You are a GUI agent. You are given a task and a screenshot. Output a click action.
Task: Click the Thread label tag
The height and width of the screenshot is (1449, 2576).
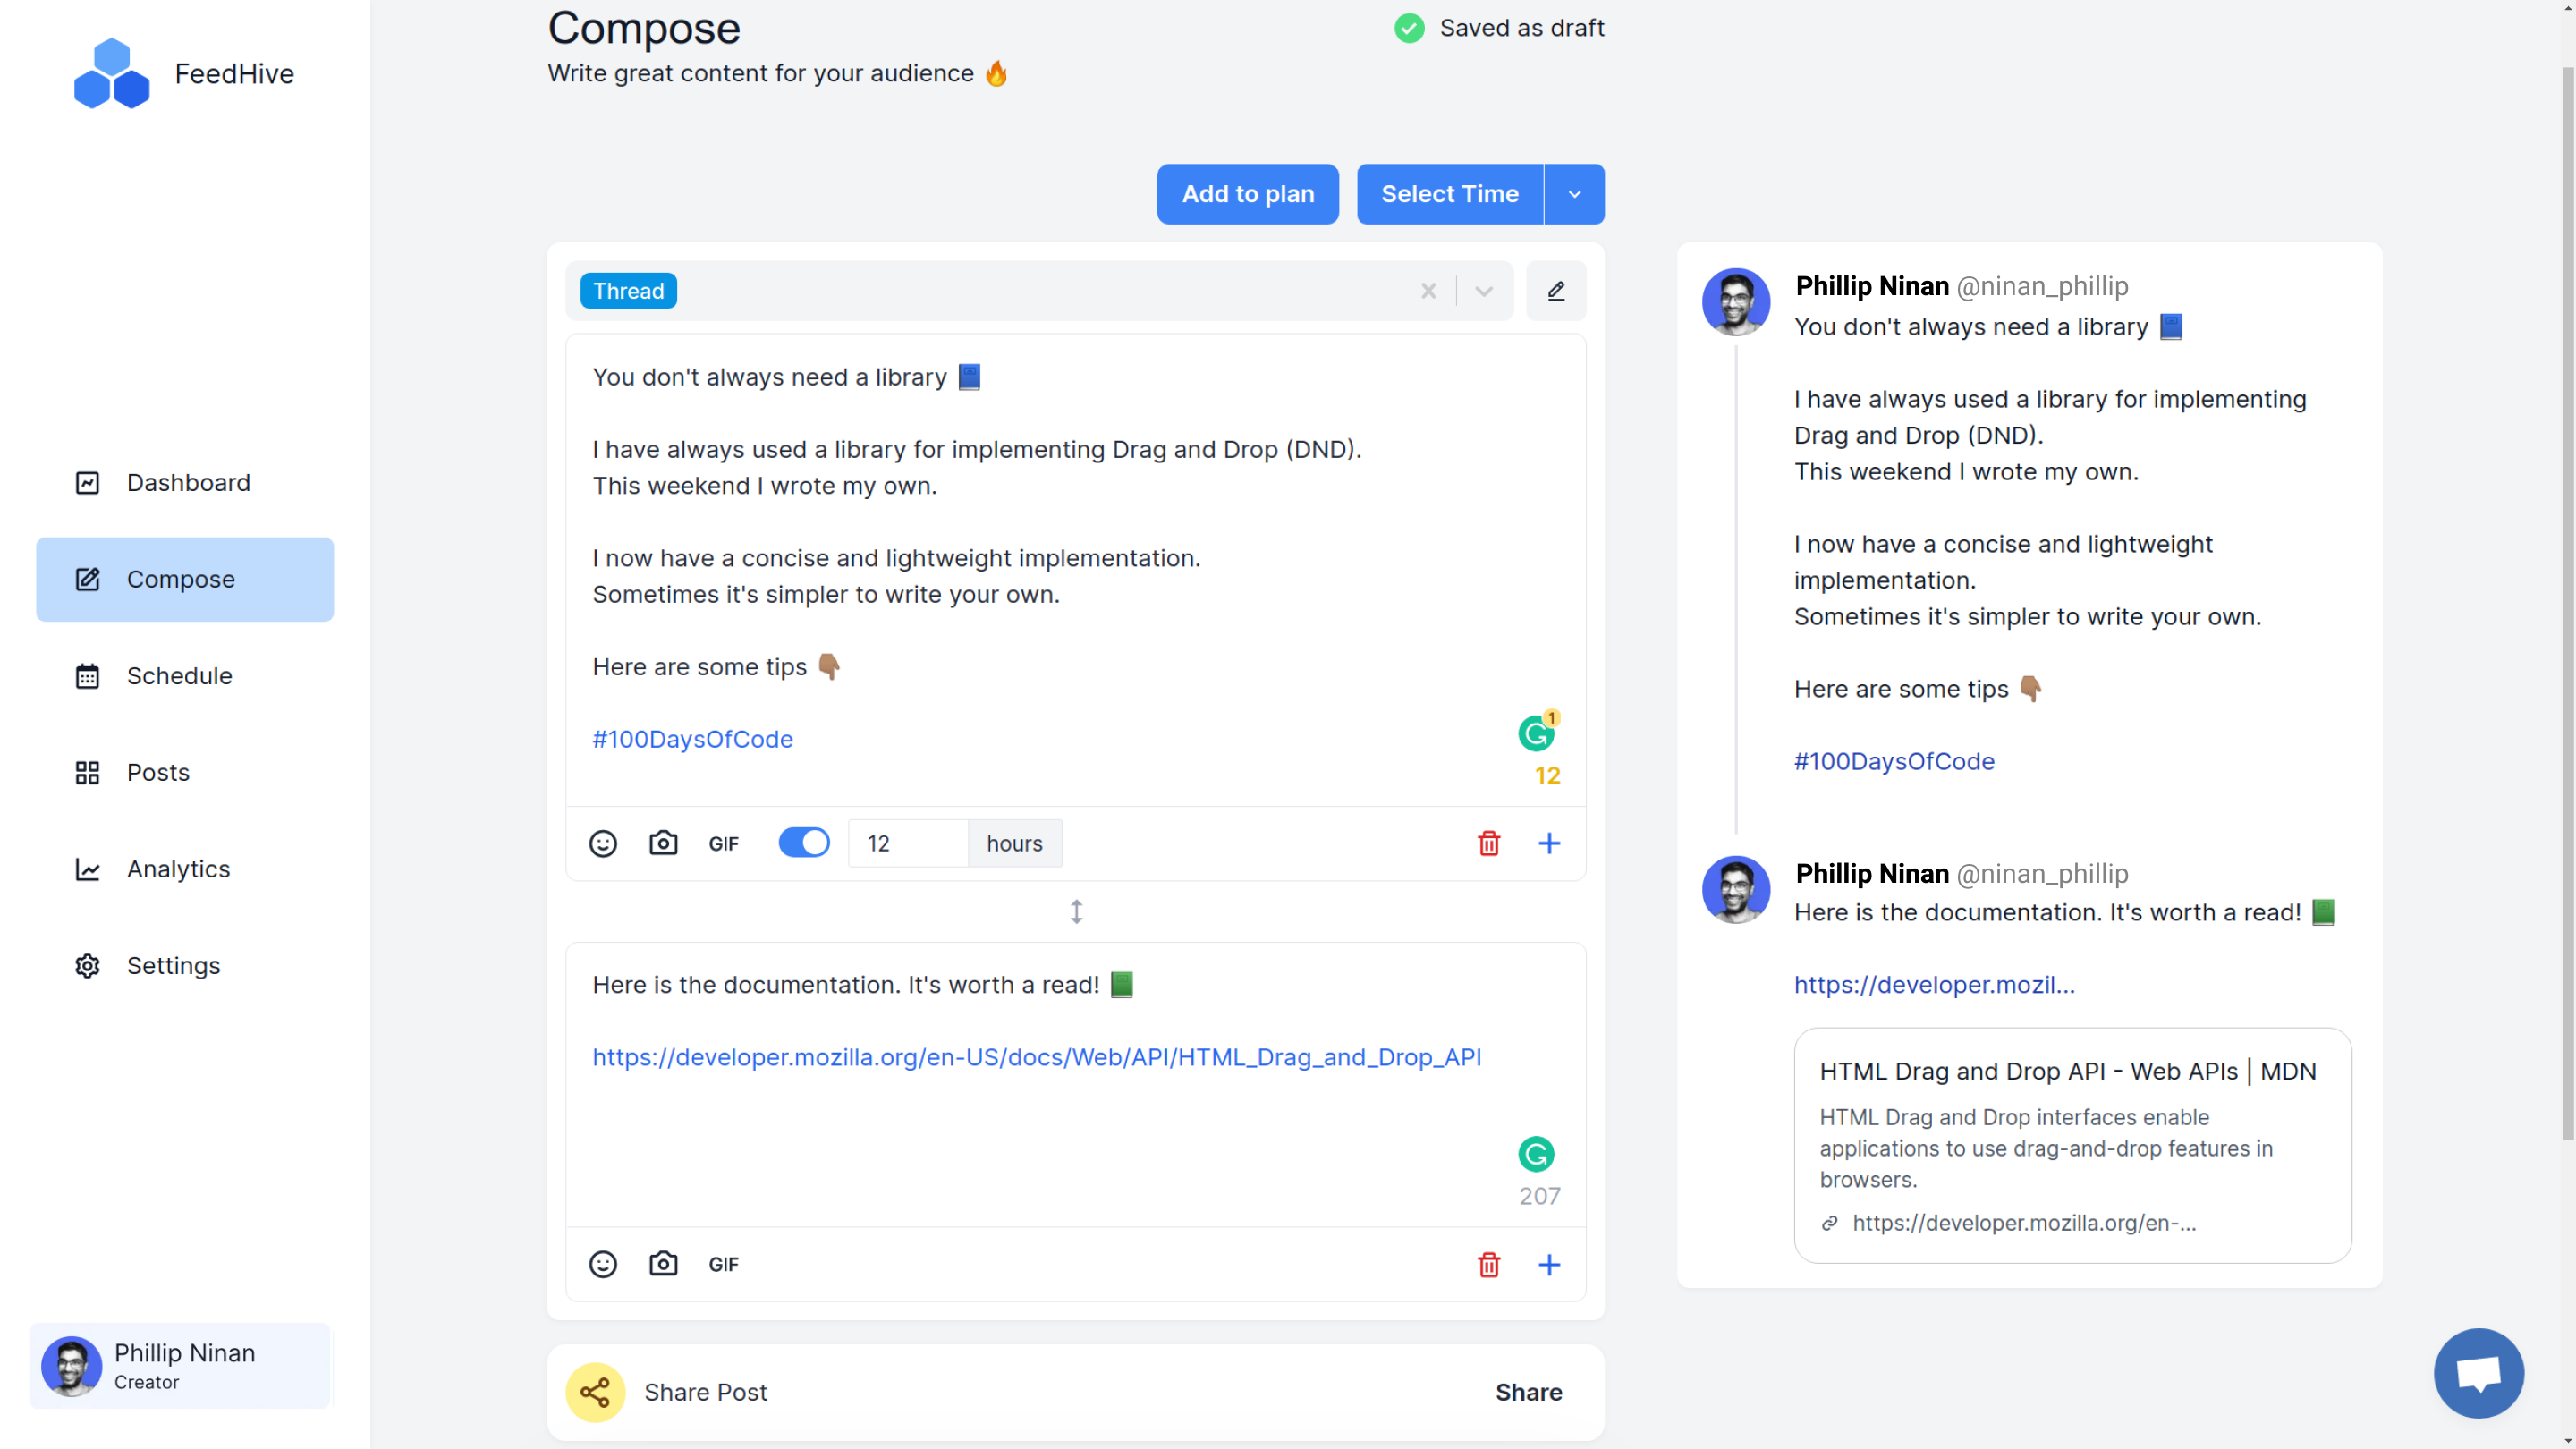click(629, 291)
